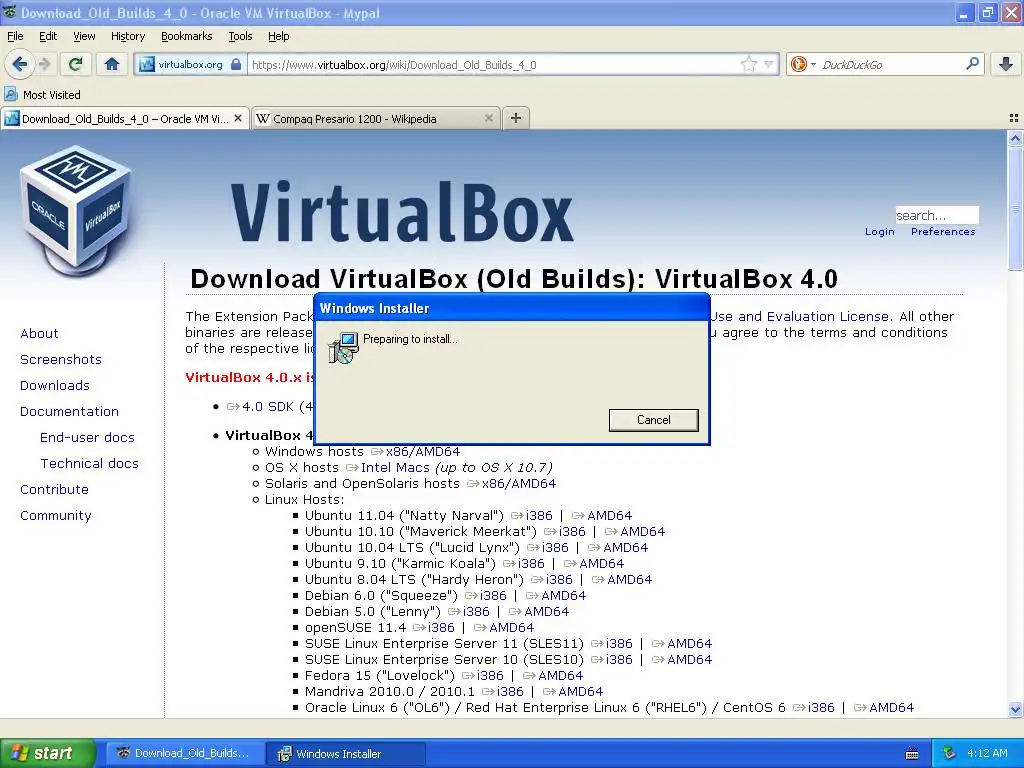
Task: Open End-user docs link
Action: pyautogui.click(x=87, y=438)
